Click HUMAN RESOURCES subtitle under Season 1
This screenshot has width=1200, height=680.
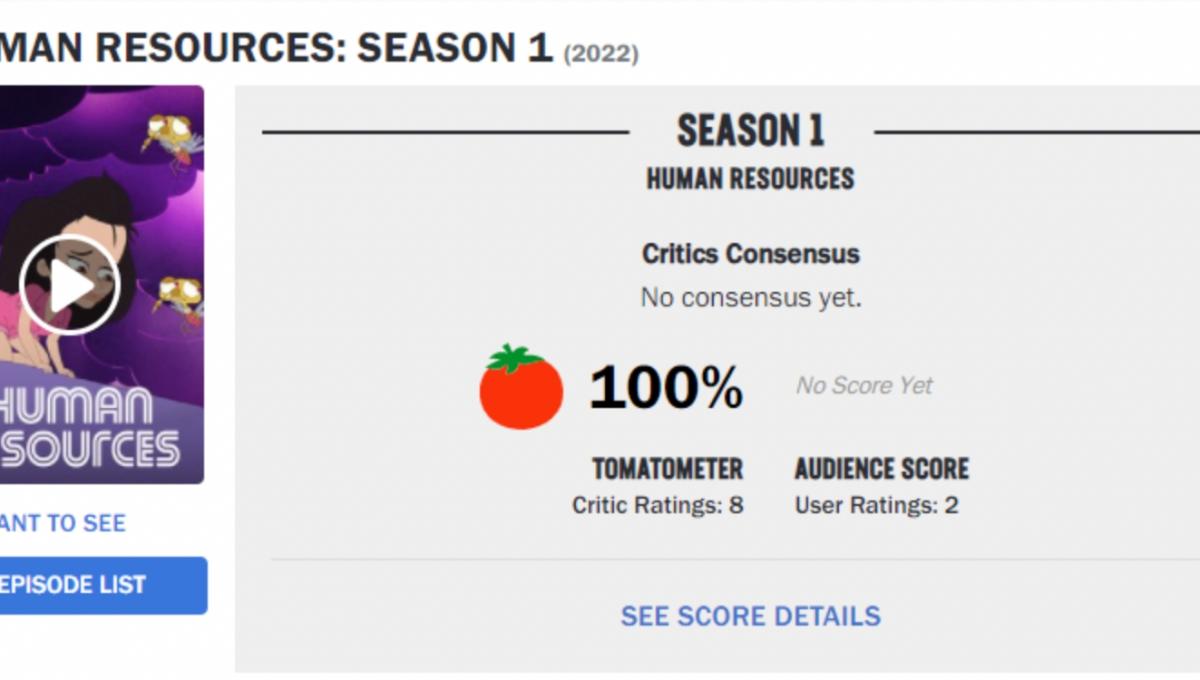[x=750, y=179]
